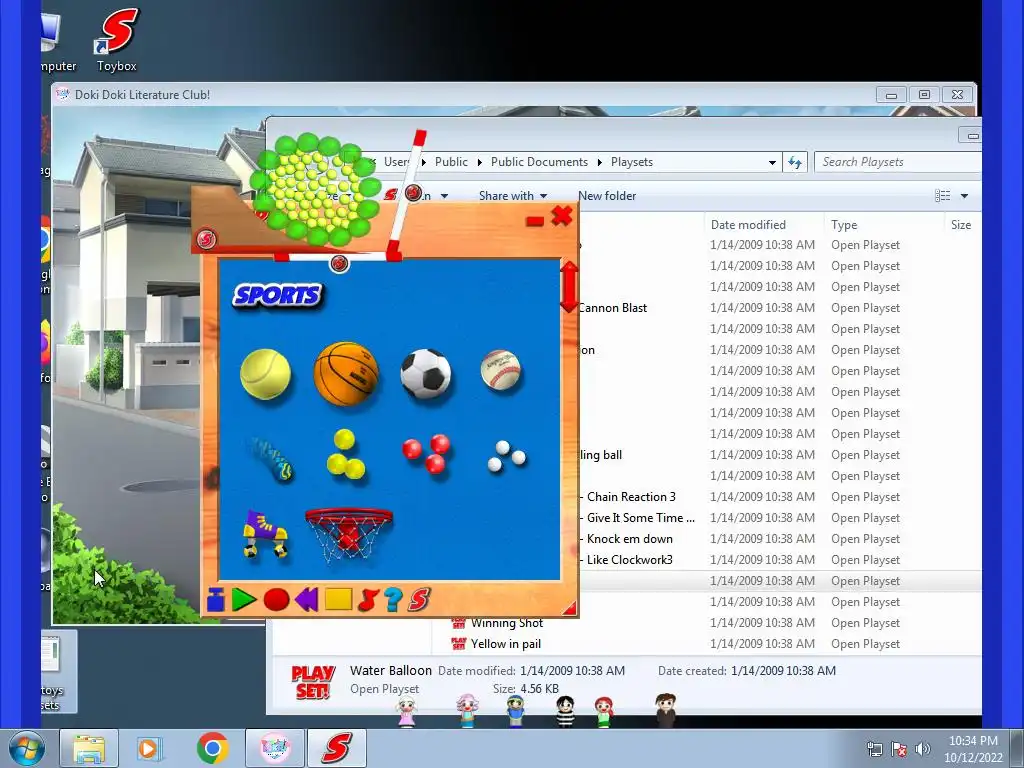1024x768 pixels.
Task: Open the Toybox desktop shortcut
Action: point(117,39)
